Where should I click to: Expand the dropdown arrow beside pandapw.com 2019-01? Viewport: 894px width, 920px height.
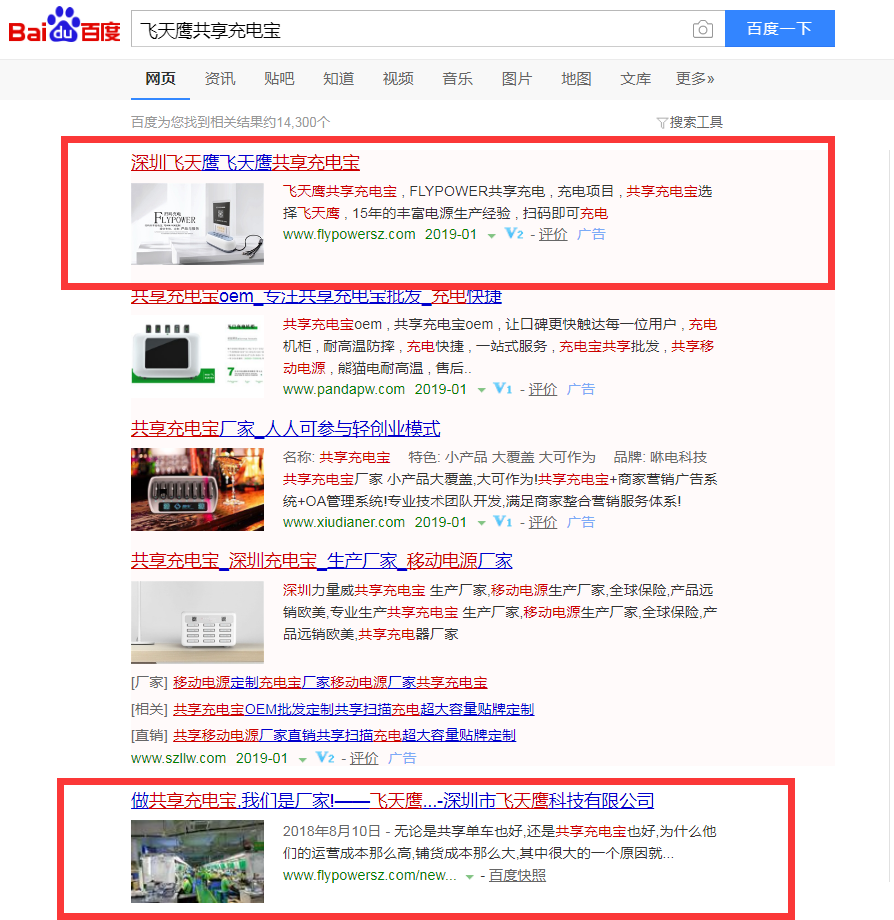[x=482, y=389]
